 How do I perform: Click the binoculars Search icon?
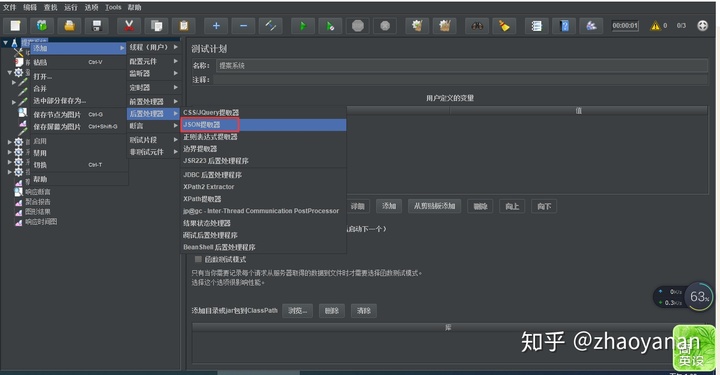477,26
